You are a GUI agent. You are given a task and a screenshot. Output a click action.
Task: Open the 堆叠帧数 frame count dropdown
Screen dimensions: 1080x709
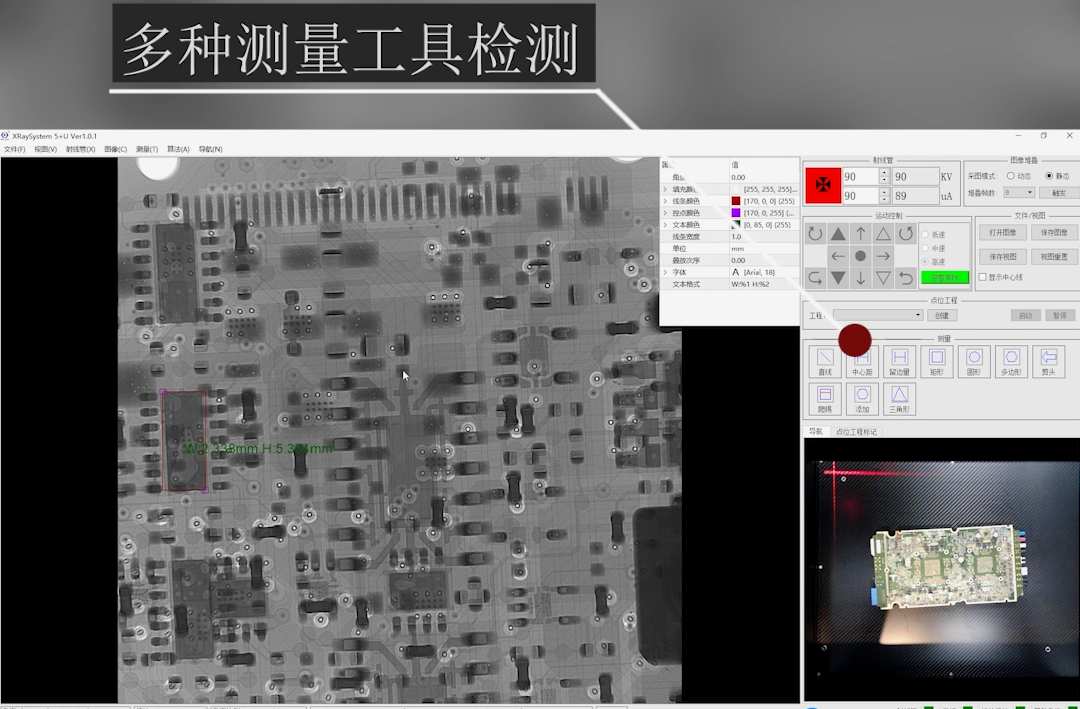pyautogui.click(x=1019, y=192)
